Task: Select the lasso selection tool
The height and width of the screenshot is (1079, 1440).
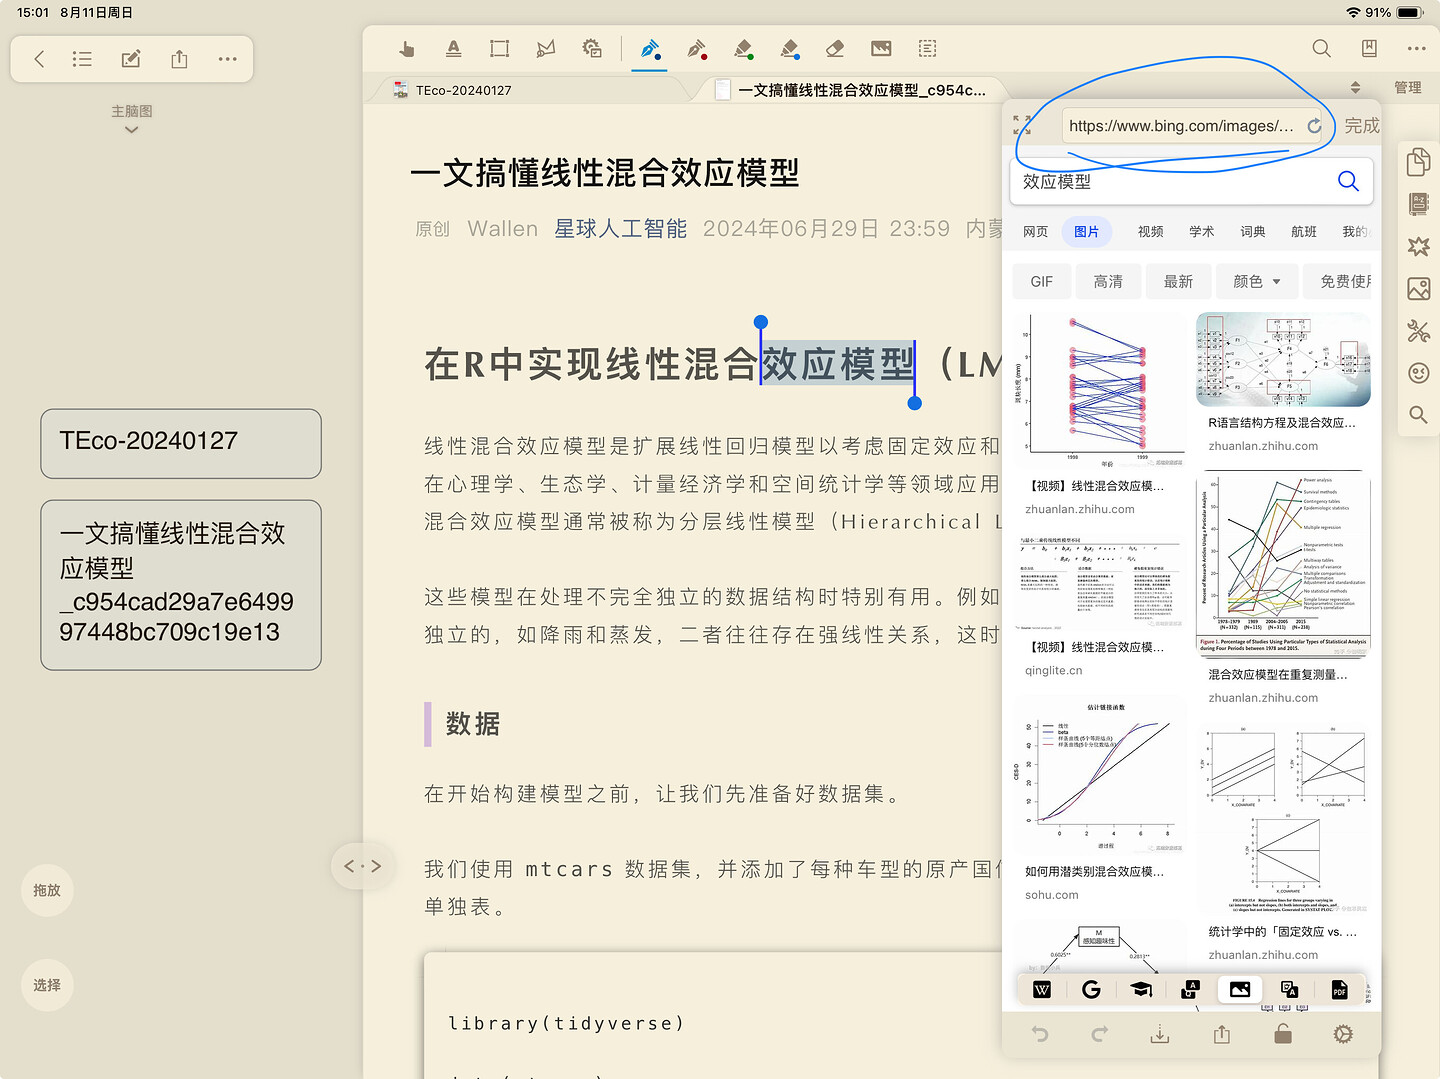Action: tap(546, 48)
